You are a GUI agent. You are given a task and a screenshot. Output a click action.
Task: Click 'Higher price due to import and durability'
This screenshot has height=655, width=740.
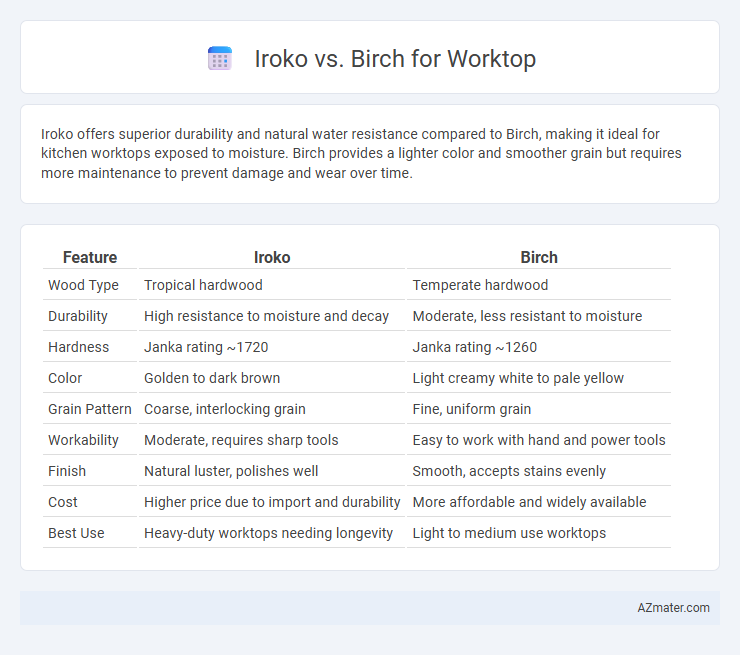click(272, 502)
